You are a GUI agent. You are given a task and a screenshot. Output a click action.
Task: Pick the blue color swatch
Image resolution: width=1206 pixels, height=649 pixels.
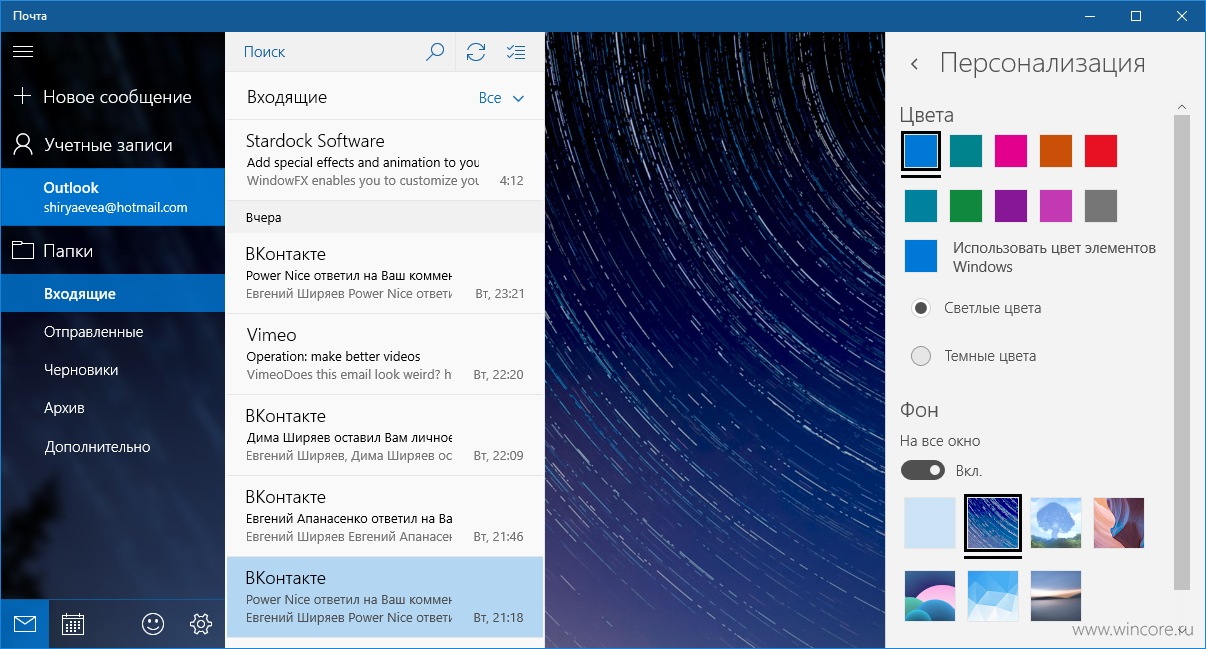pos(921,151)
